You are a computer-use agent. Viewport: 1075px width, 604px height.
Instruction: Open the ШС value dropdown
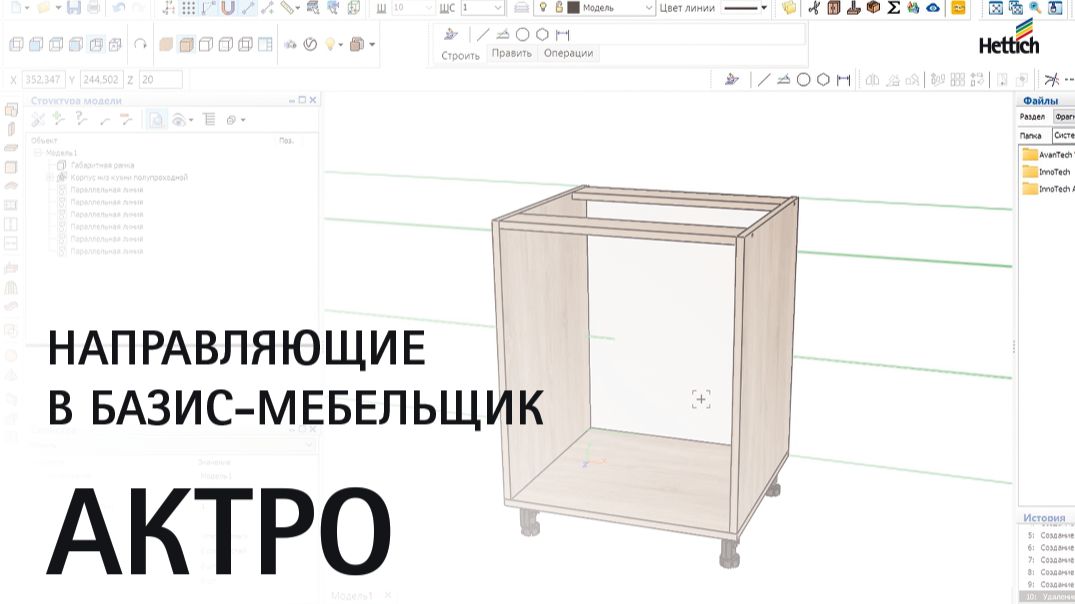click(498, 8)
